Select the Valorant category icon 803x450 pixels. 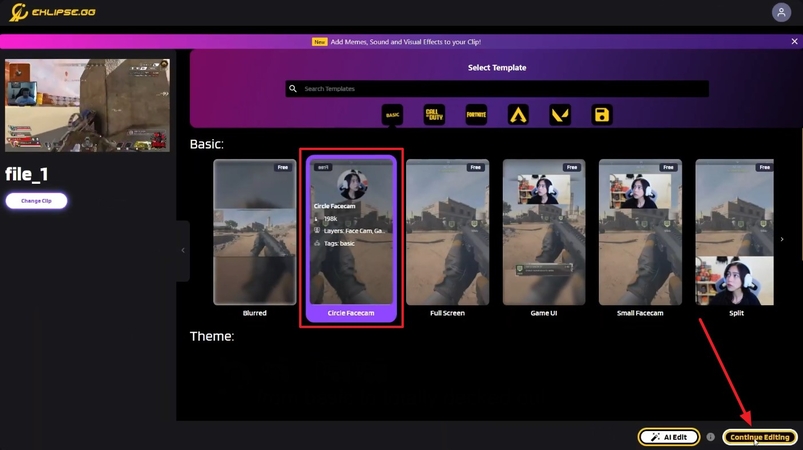[560, 115]
